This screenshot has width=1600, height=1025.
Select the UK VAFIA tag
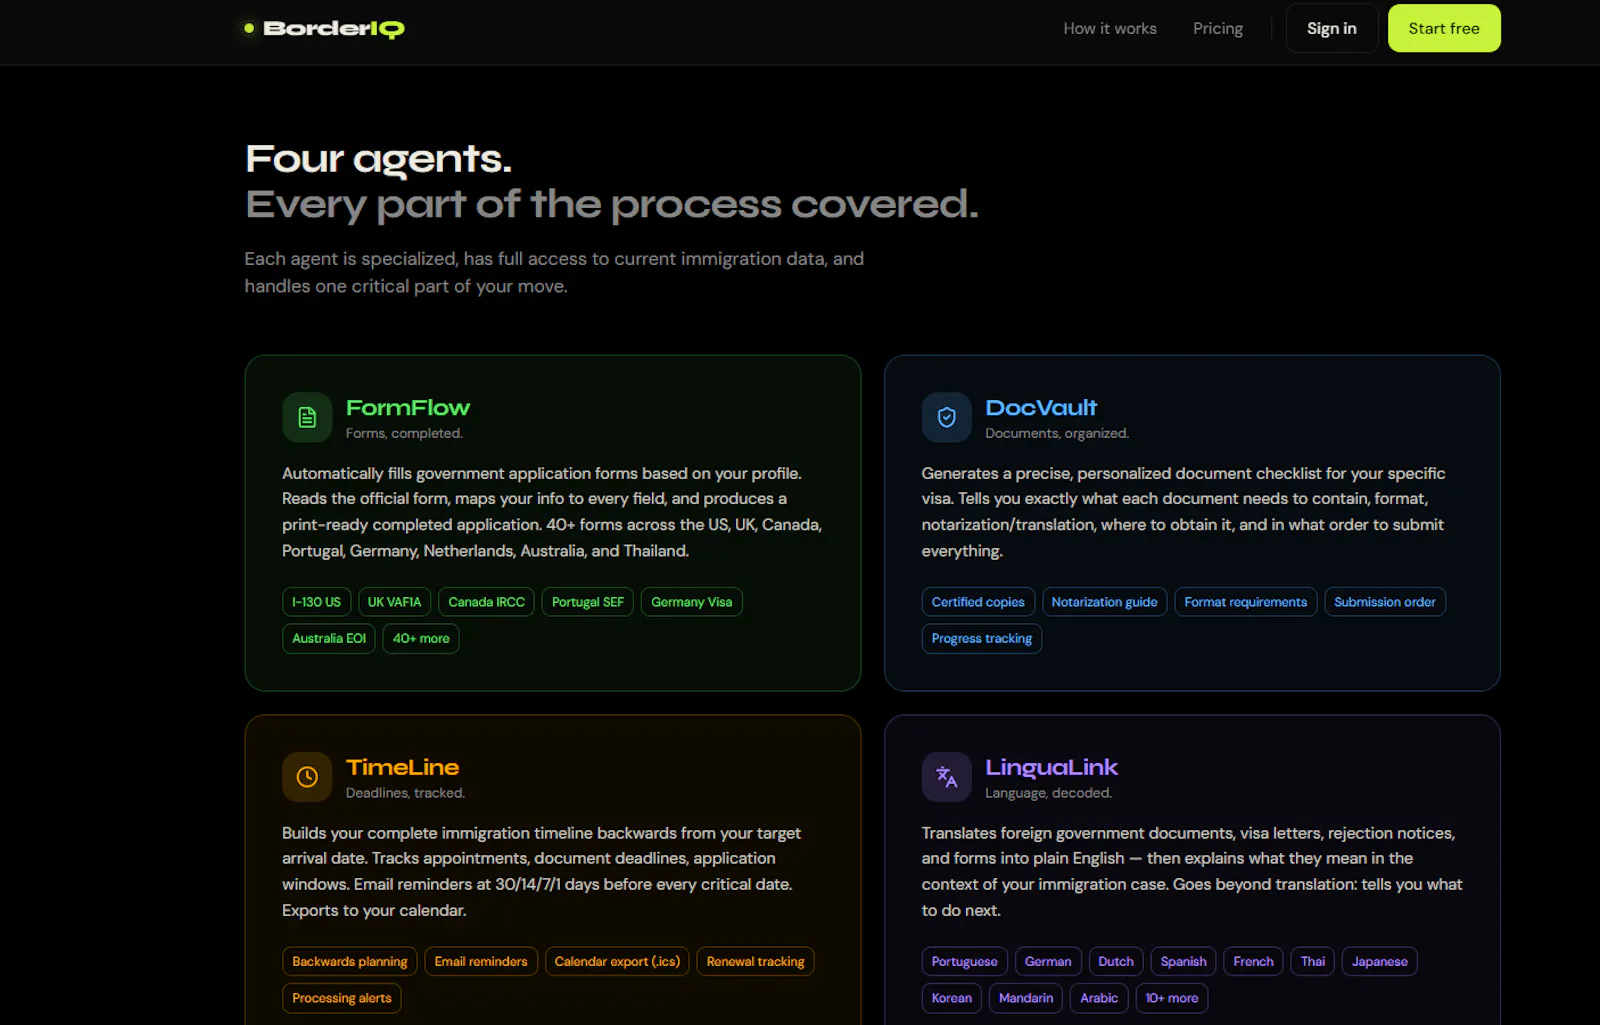pyautogui.click(x=394, y=602)
